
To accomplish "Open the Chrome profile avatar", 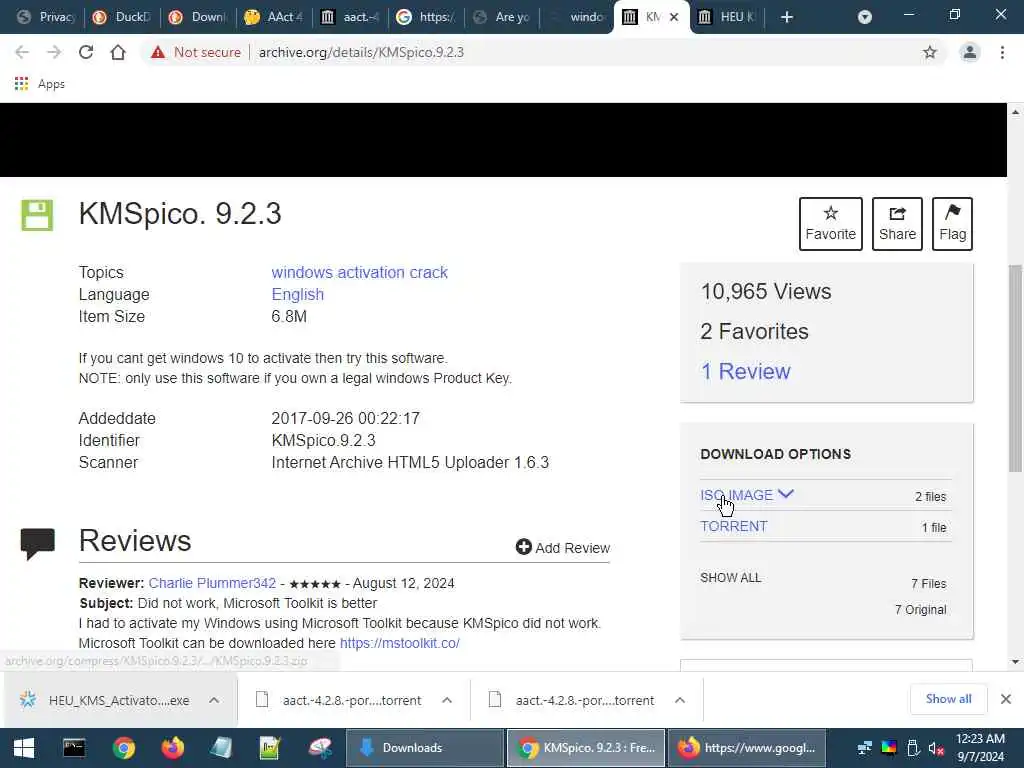I will pyautogui.click(x=970, y=52).
